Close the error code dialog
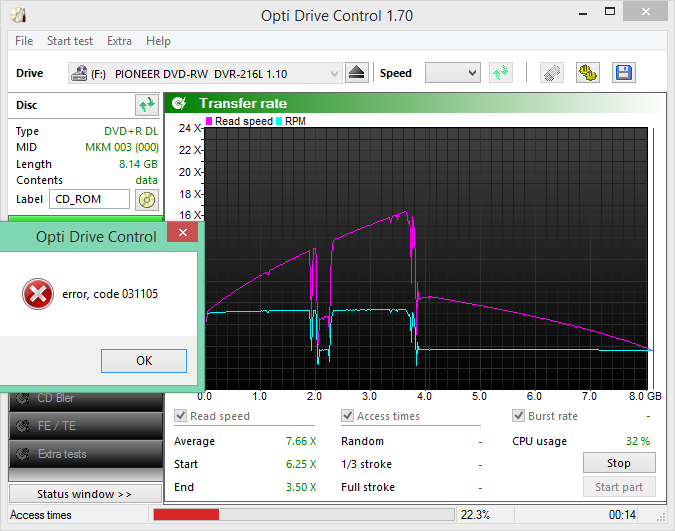Screen dimensions: 675x531 pyautogui.click(x=183, y=233)
